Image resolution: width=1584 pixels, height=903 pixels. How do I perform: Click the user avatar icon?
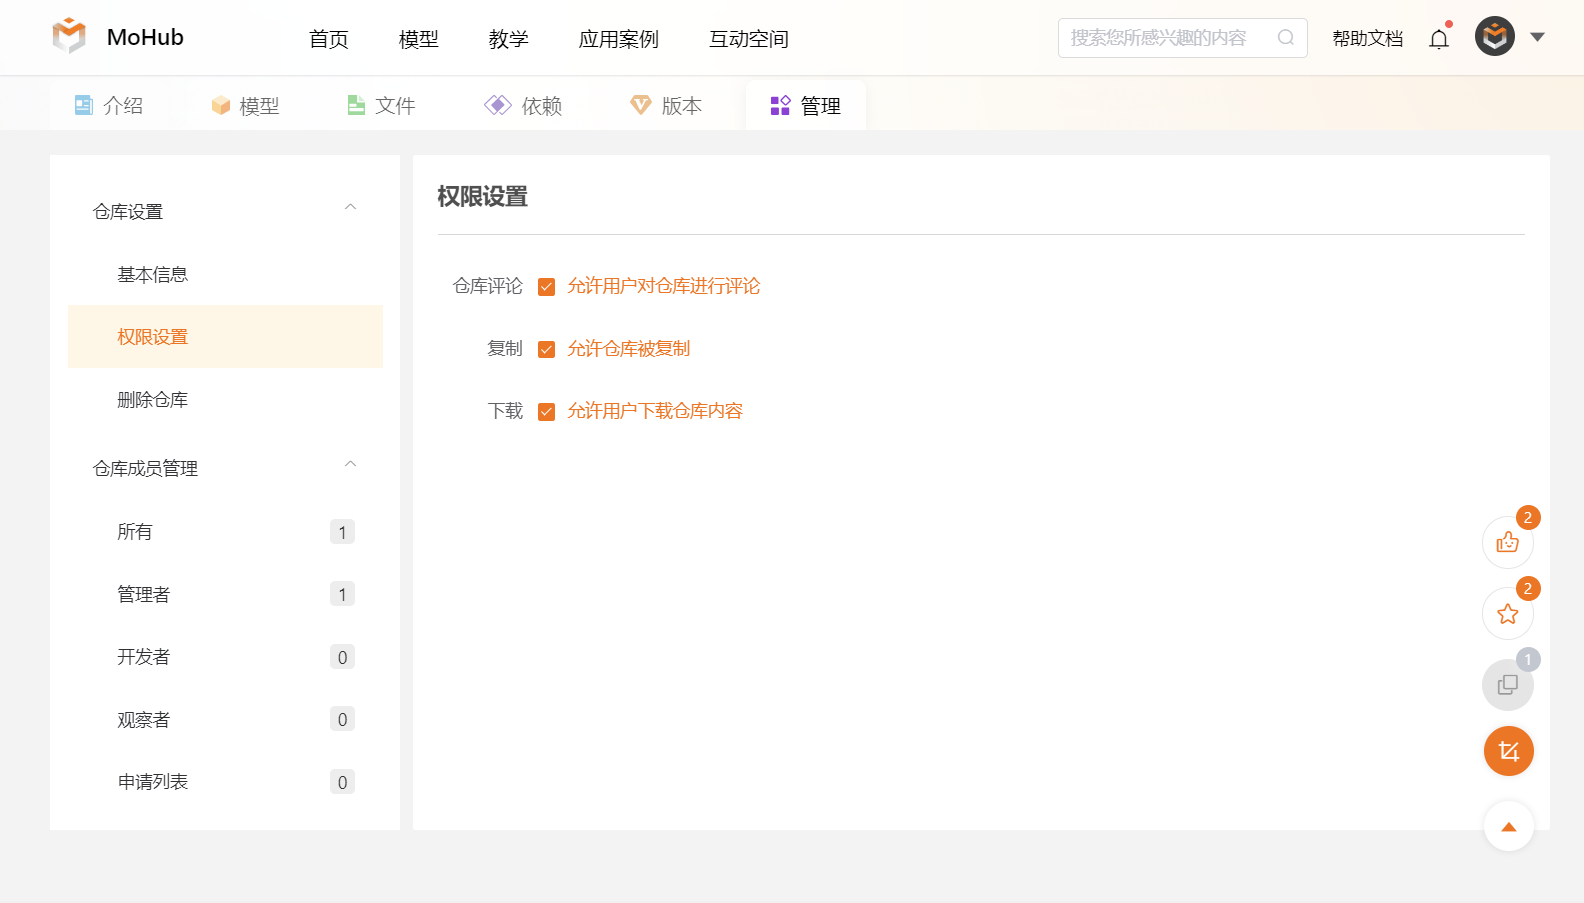[1495, 37]
